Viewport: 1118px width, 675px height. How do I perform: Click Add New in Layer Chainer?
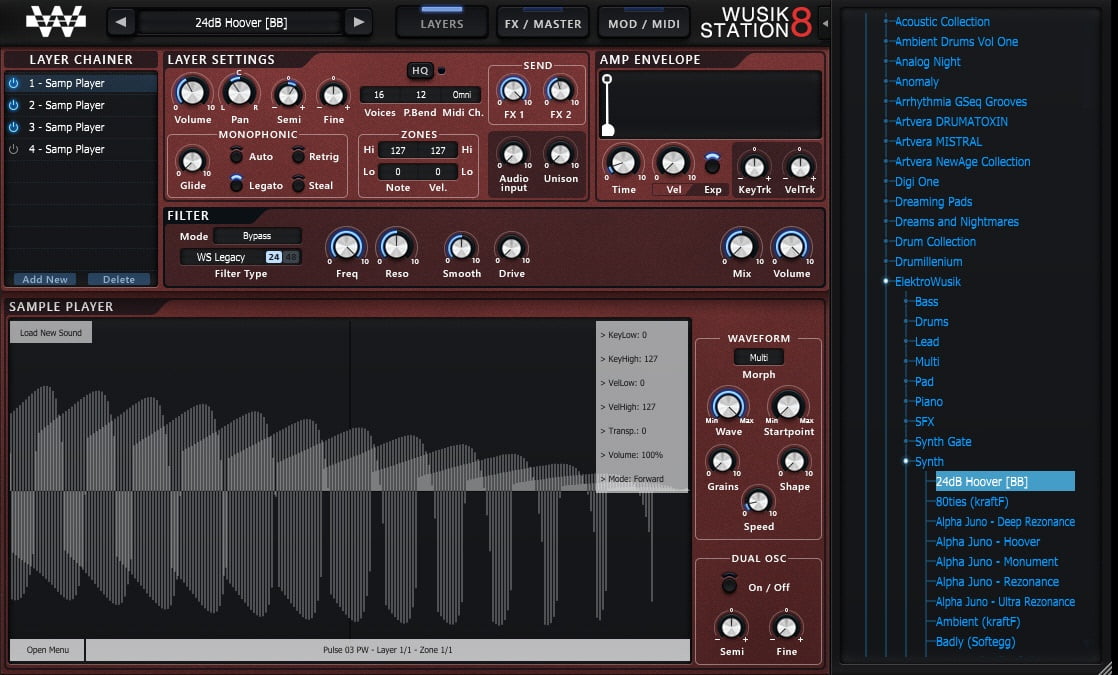pos(45,279)
